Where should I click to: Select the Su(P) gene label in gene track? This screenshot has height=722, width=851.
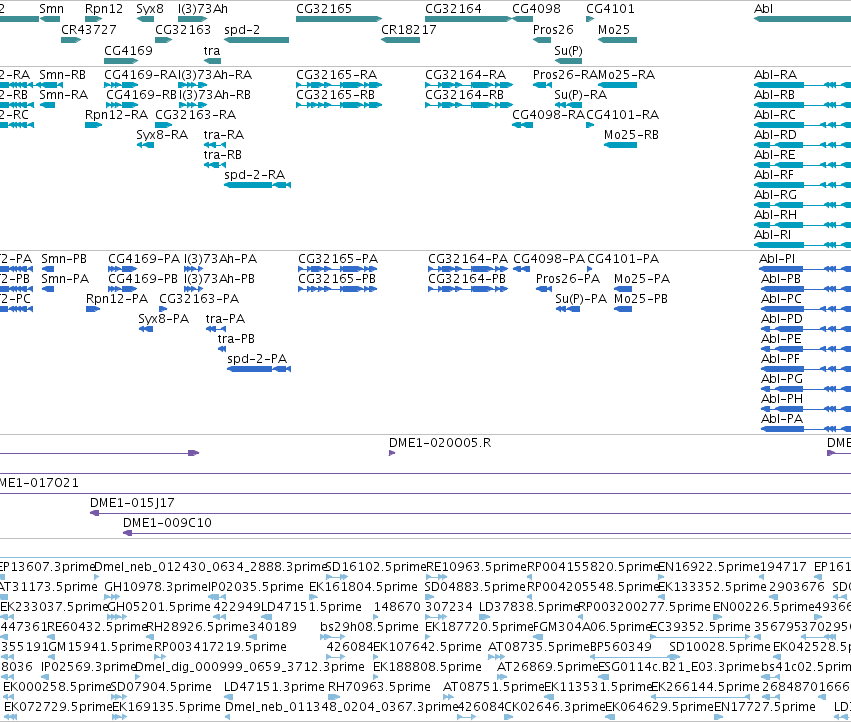(x=568, y=50)
